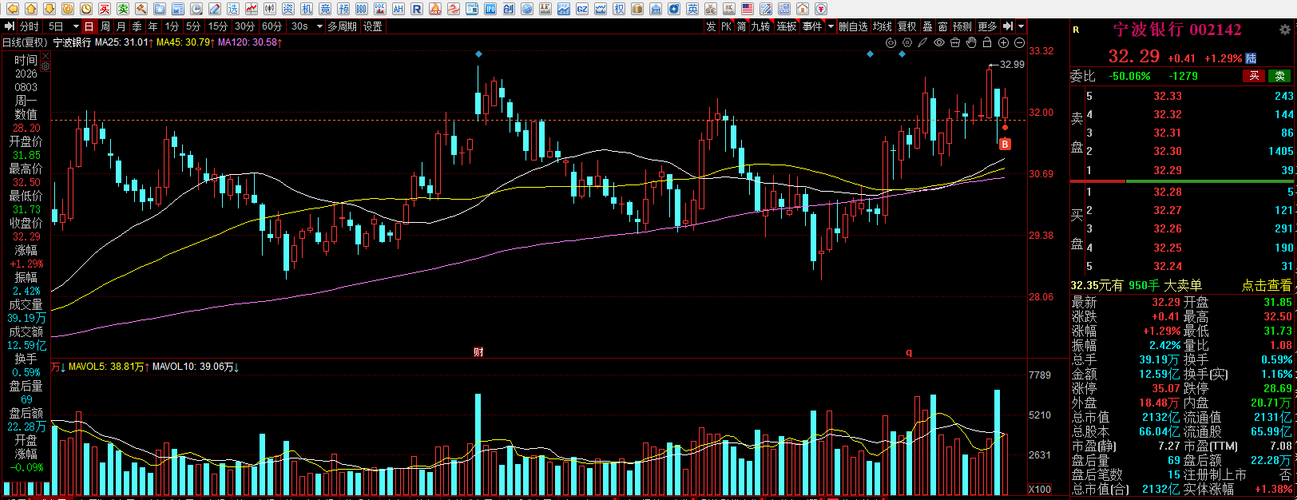Screen dimensions: 1297x500
Task: Click 多周期 multi-period button
Action: [x=342, y=26]
